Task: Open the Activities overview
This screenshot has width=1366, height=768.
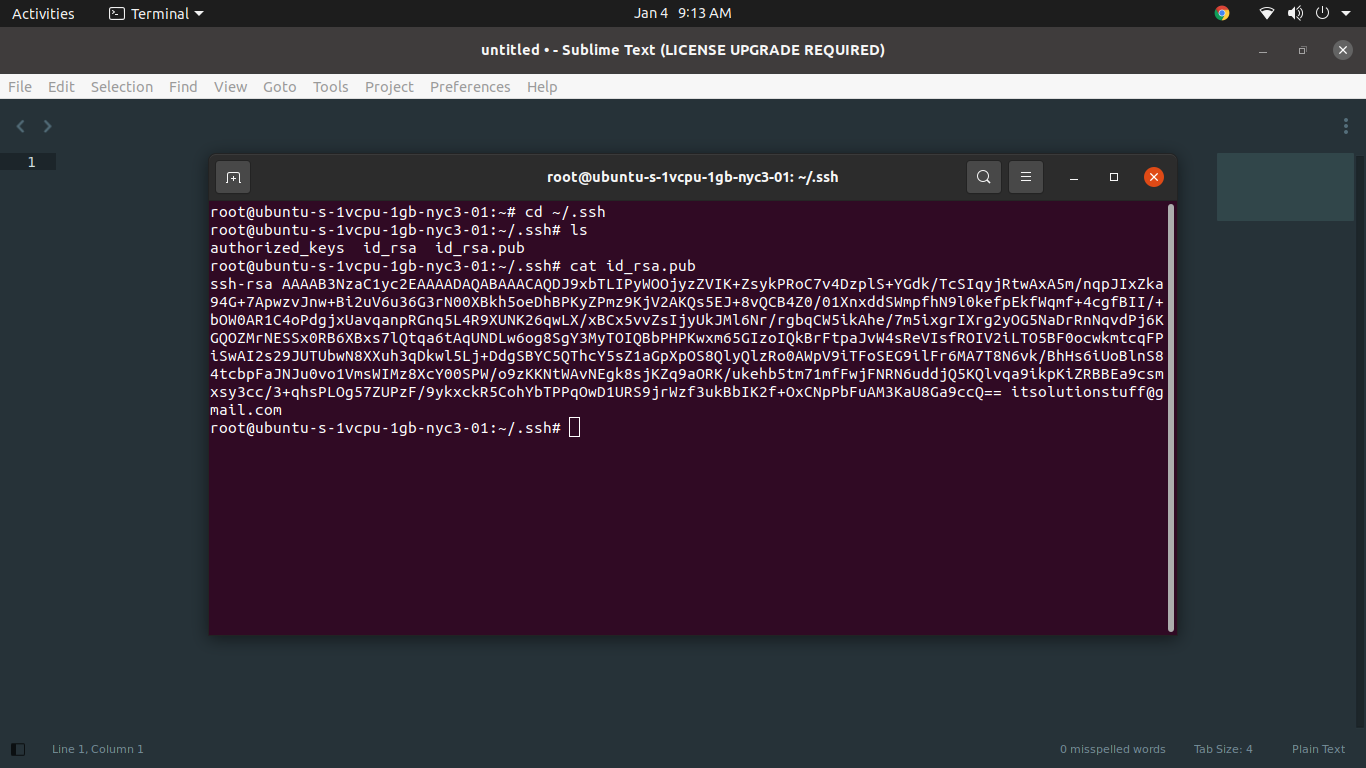Action: click(43, 13)
